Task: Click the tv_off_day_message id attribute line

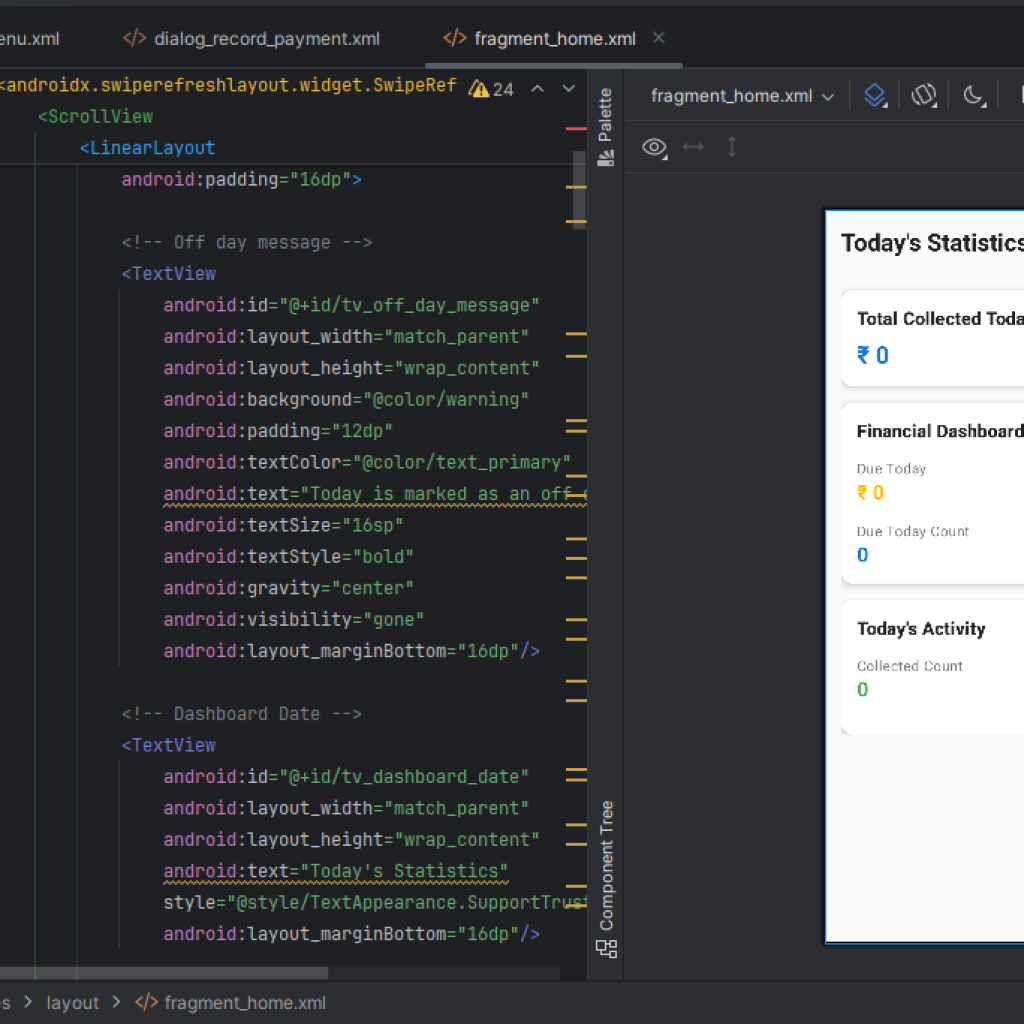Action: tap(351, 306)
